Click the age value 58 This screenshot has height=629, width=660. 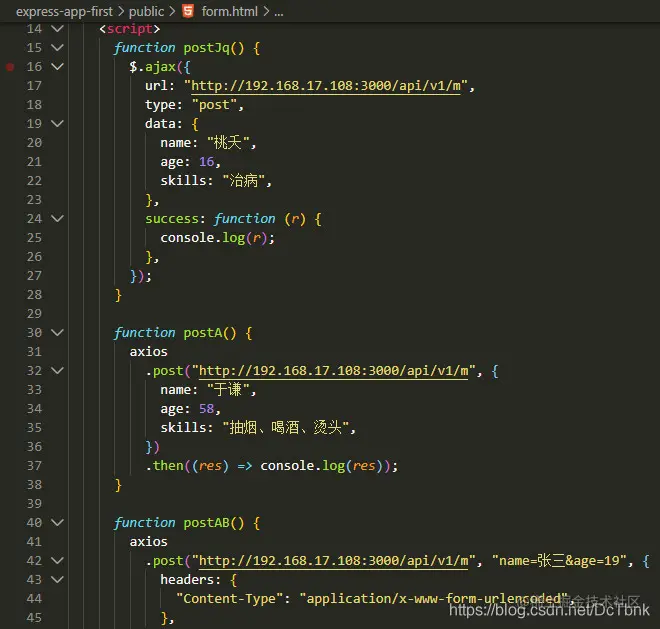[x=206, y=409]
